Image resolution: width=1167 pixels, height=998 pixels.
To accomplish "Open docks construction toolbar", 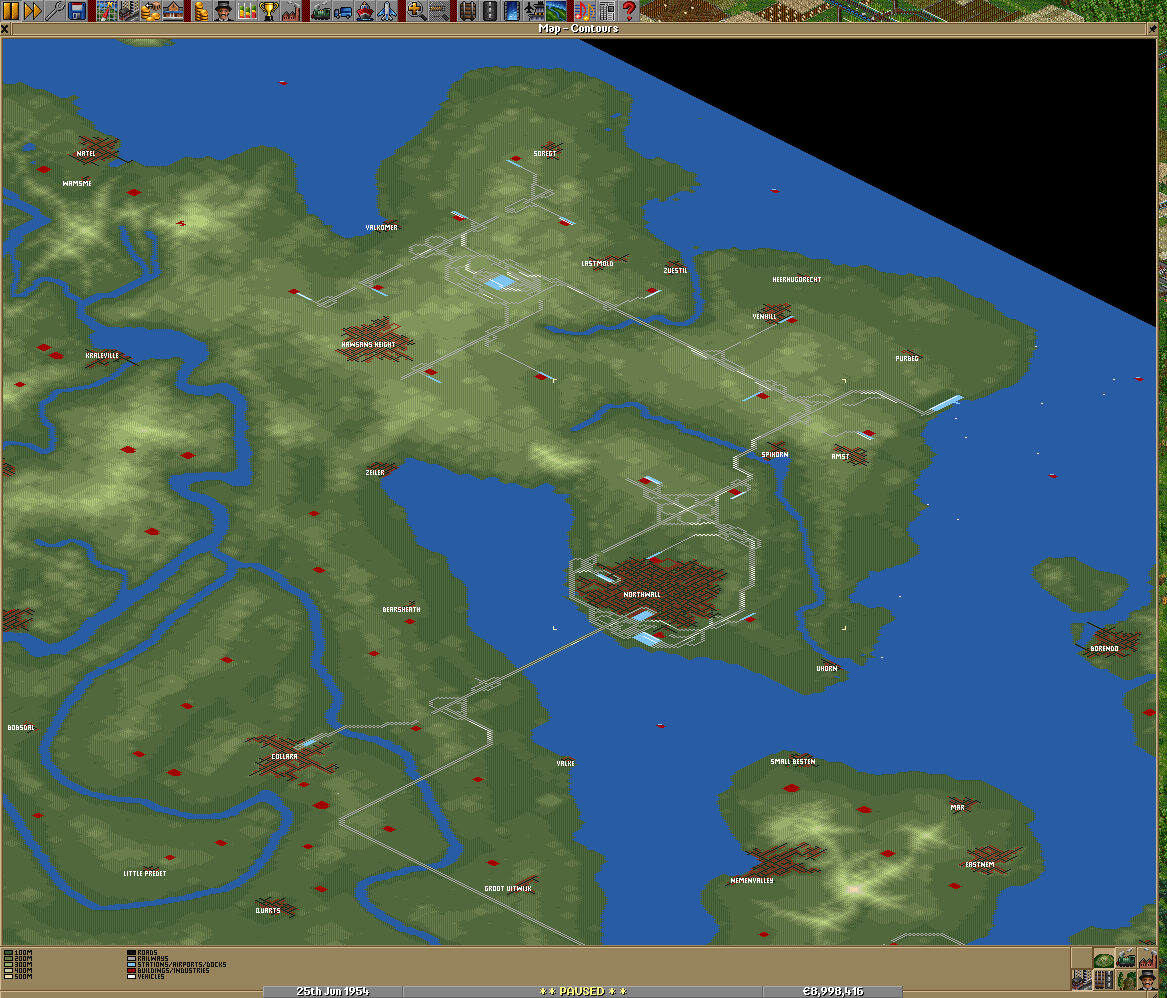I will tap(512, 10).
